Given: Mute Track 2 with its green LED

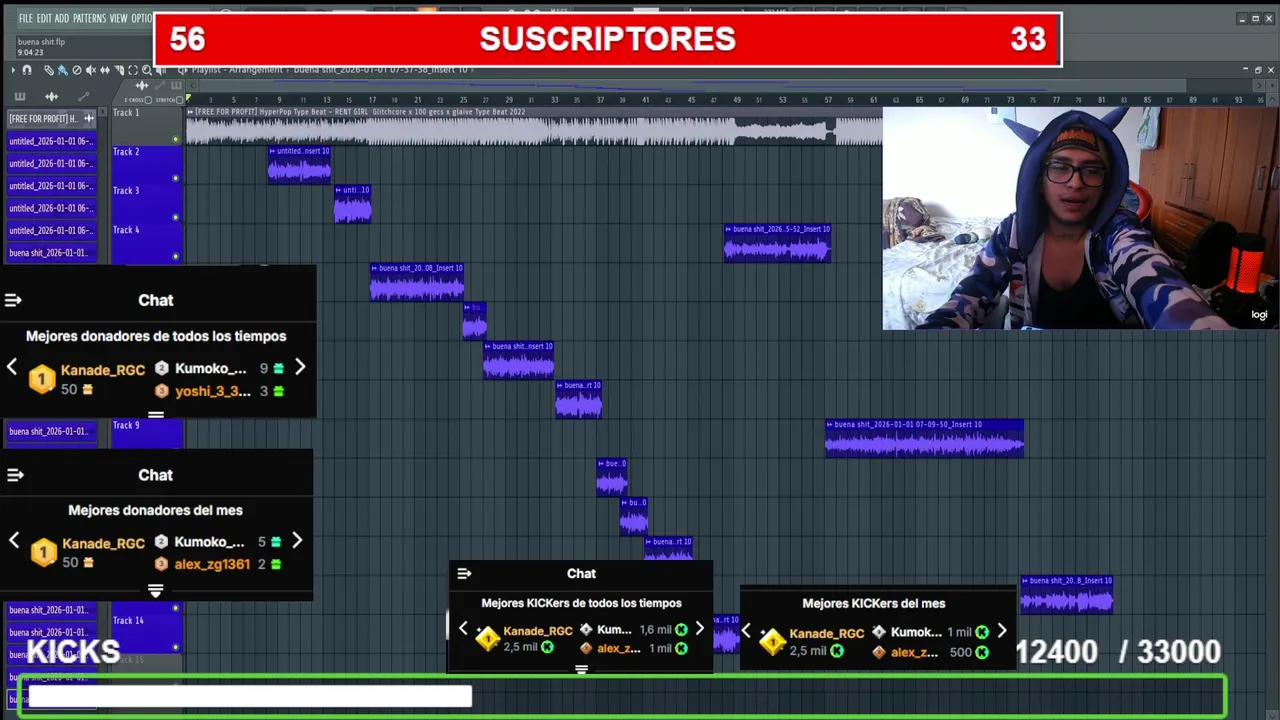Looking at the screenshot, I should 176,178.
